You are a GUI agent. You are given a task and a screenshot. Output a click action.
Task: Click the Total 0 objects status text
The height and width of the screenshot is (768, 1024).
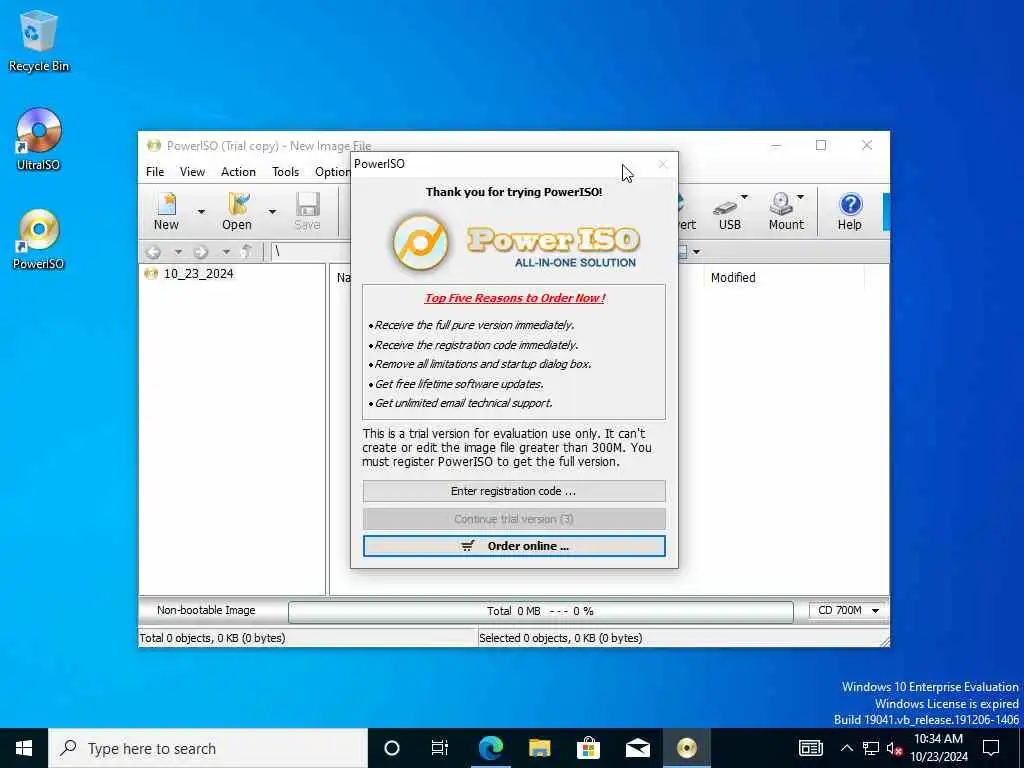[212, 638]
